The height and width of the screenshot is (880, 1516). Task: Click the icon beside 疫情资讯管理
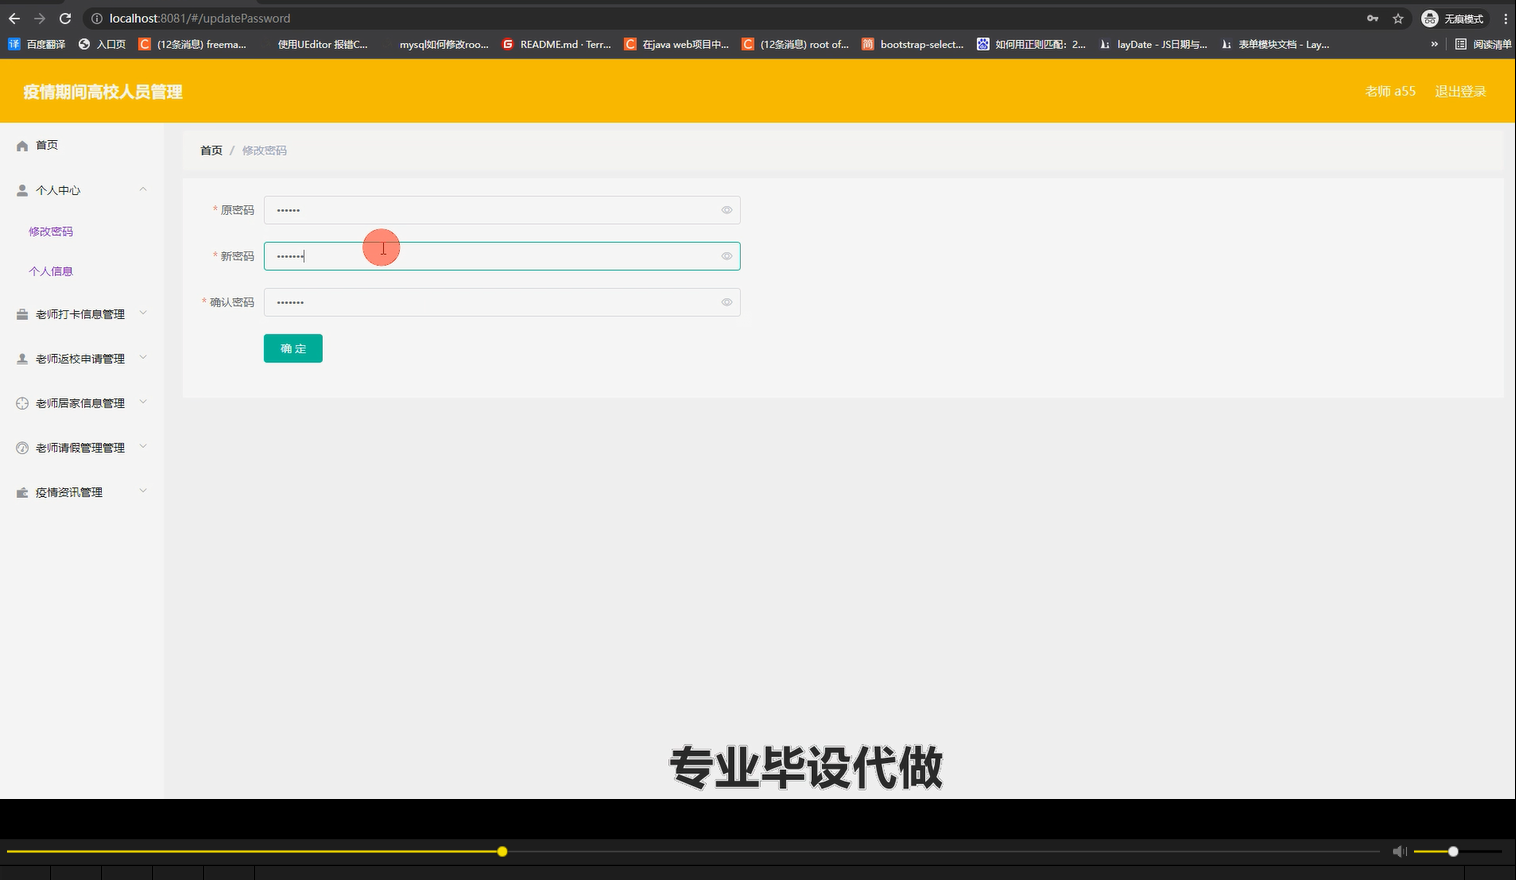pos(22,493)
